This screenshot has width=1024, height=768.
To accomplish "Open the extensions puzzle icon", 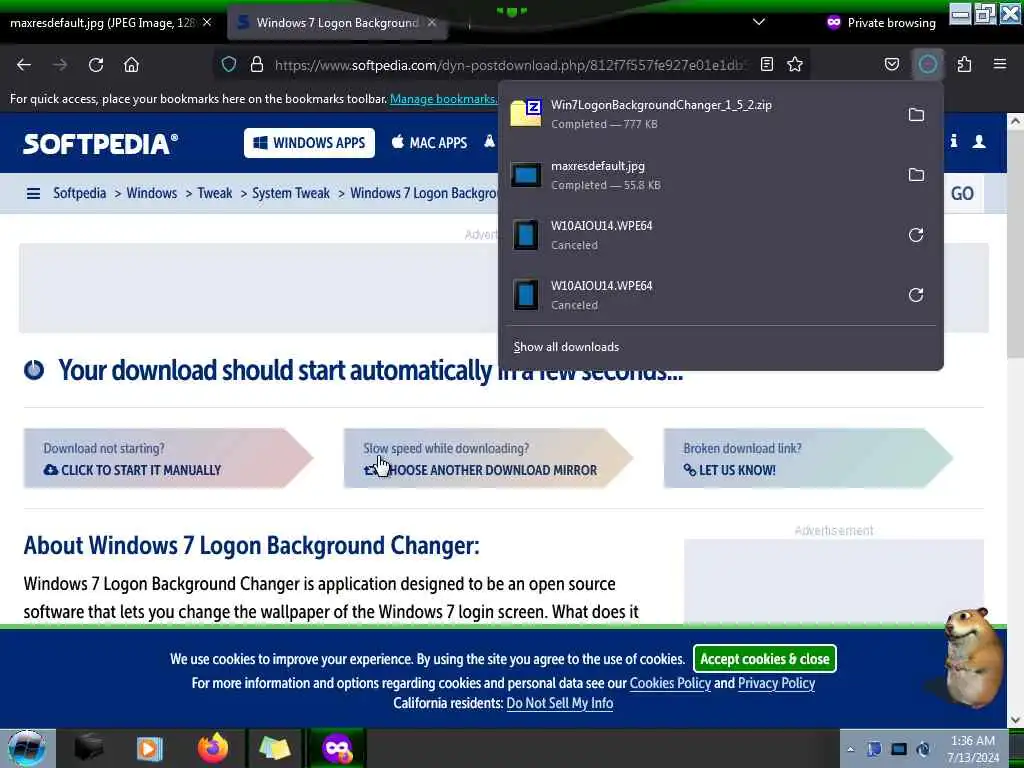I will coord(964,64).
